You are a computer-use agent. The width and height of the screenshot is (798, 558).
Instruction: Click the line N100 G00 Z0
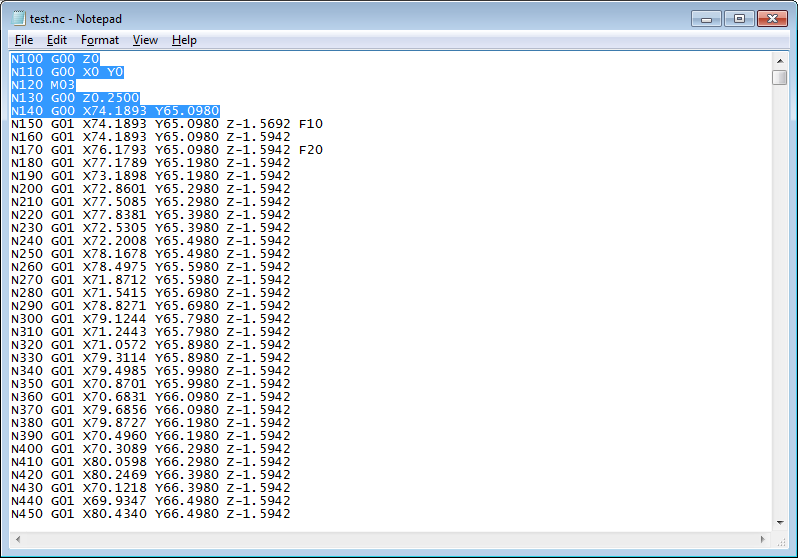(x=55, y=59)
